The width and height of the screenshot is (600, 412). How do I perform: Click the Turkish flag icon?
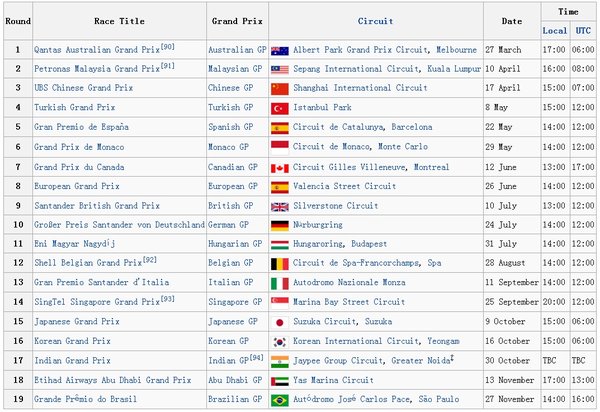coord(280,108)
